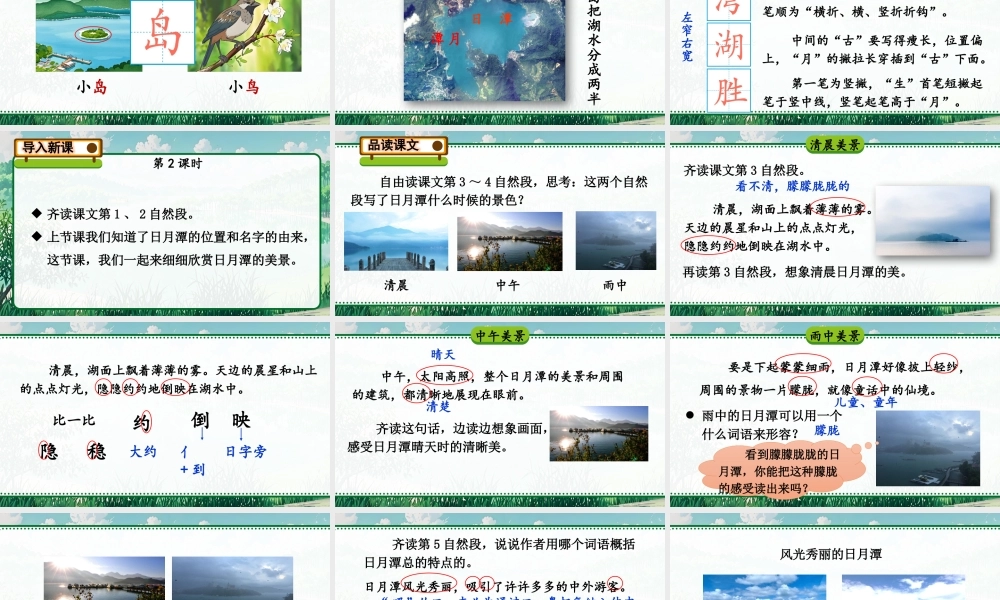Click the circled 风光秀丽 phrase
The height and width of the screenshot is (600, 1000).
pos(428,586)
